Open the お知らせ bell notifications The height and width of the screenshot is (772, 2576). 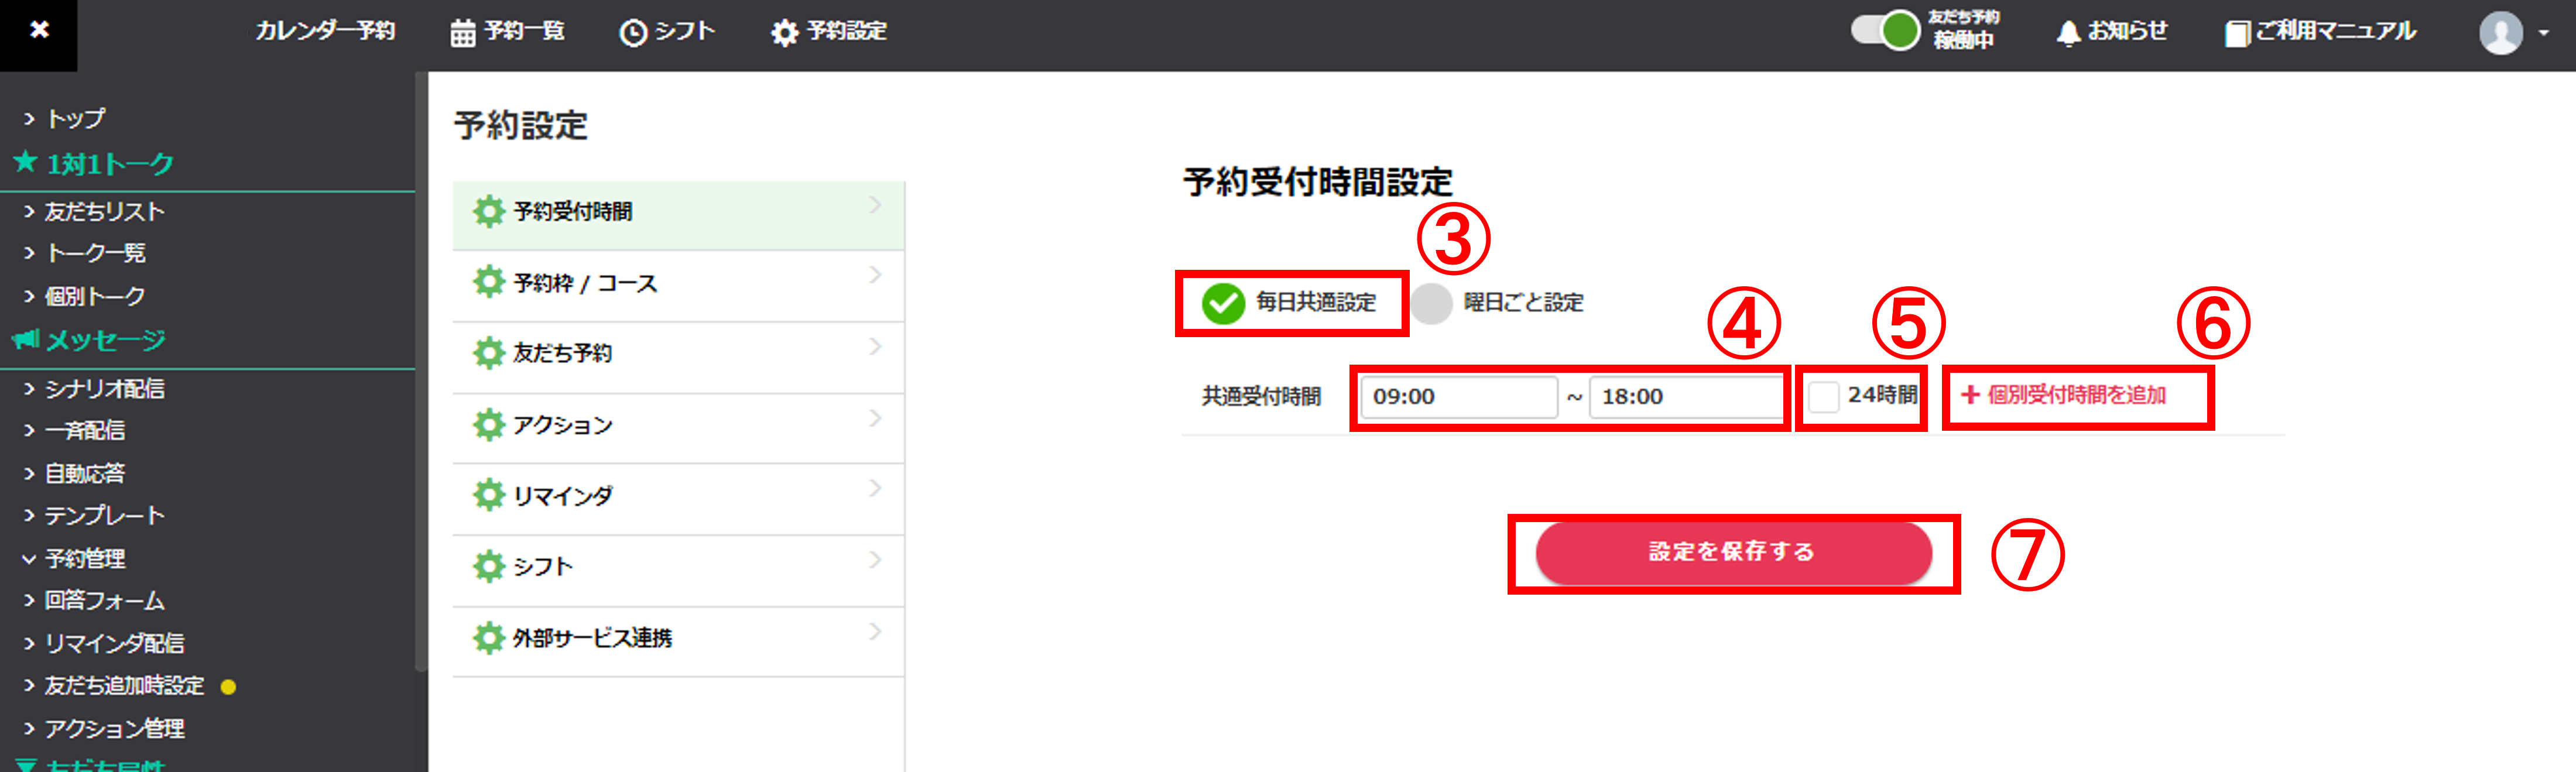(x=2068, y=33)
